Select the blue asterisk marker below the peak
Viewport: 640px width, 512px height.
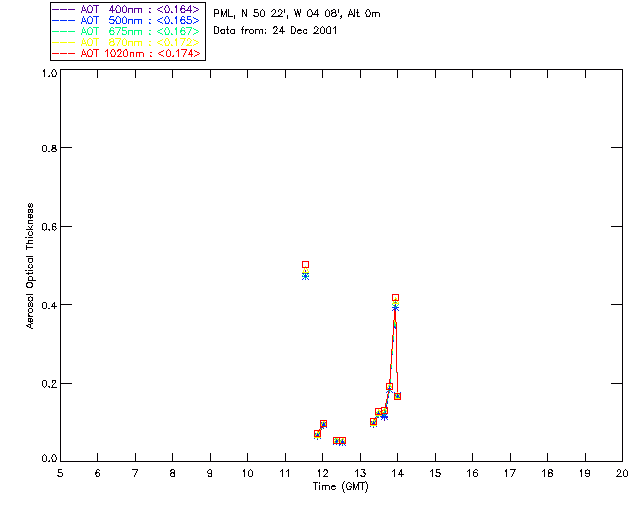pos(395,307)
